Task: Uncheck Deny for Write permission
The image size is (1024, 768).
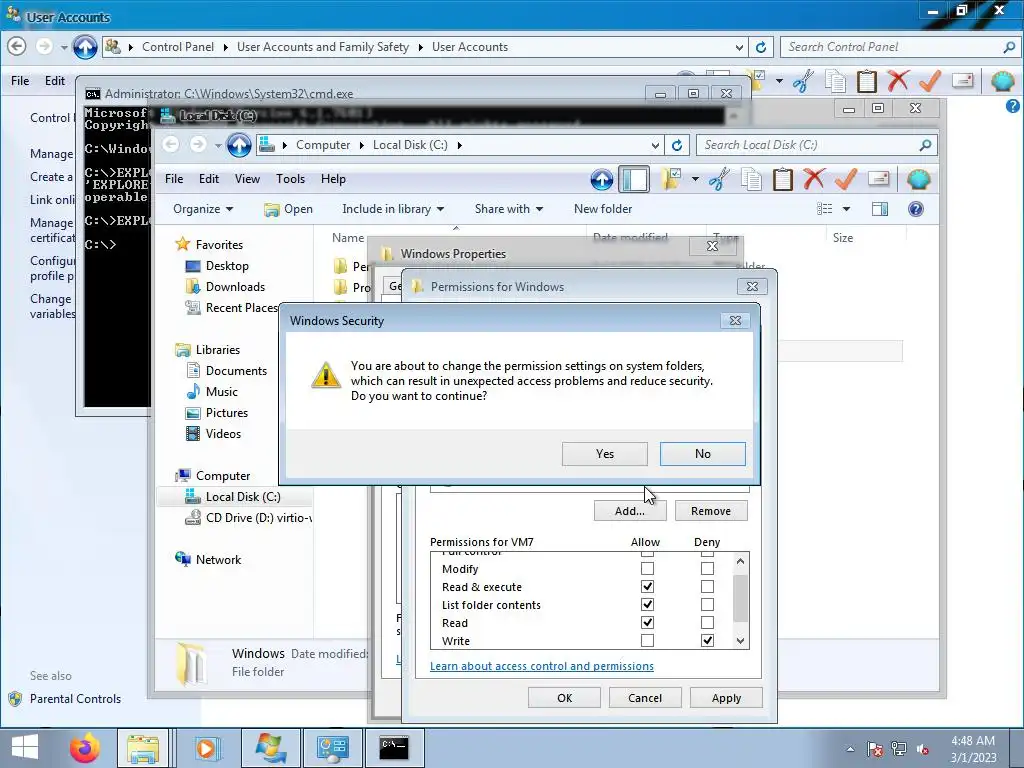Action: (x=707, y=641)
